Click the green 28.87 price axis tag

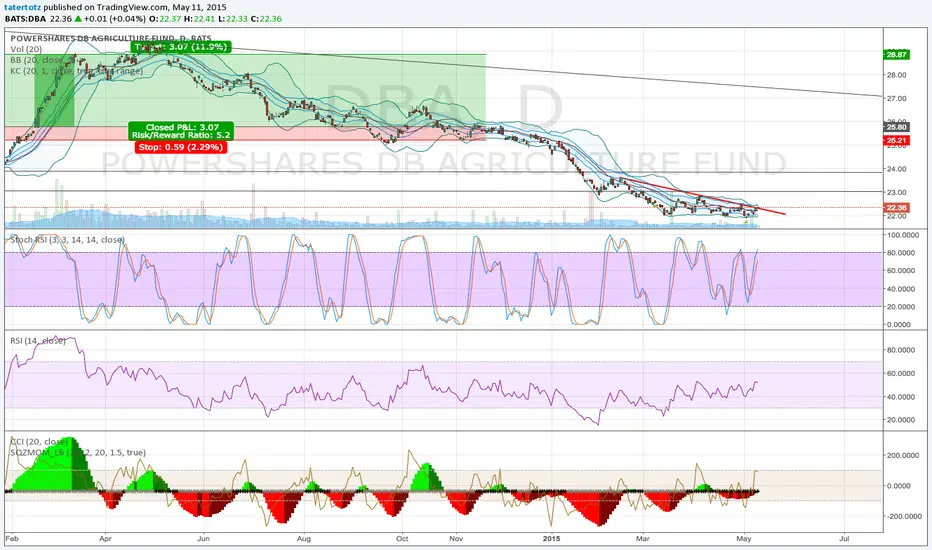coord(896,54)
